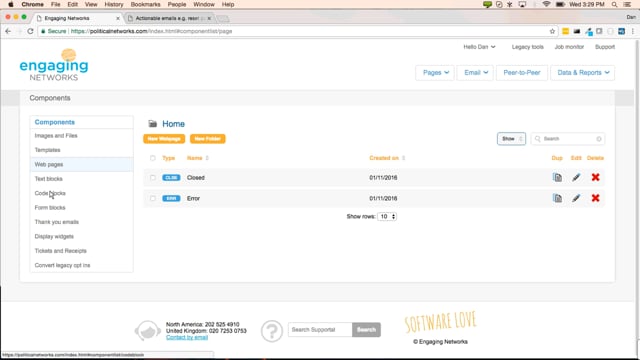Edit the Error web page with pencil icon
The height and width of the screenshot is (360, 640).
[576, 198]
